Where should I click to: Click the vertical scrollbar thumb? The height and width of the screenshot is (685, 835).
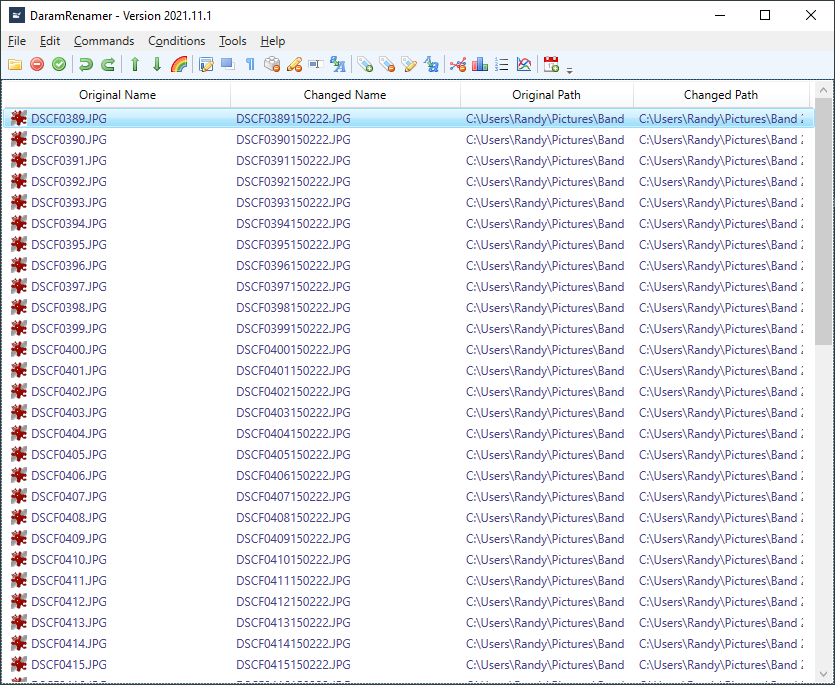click(823, 221)
